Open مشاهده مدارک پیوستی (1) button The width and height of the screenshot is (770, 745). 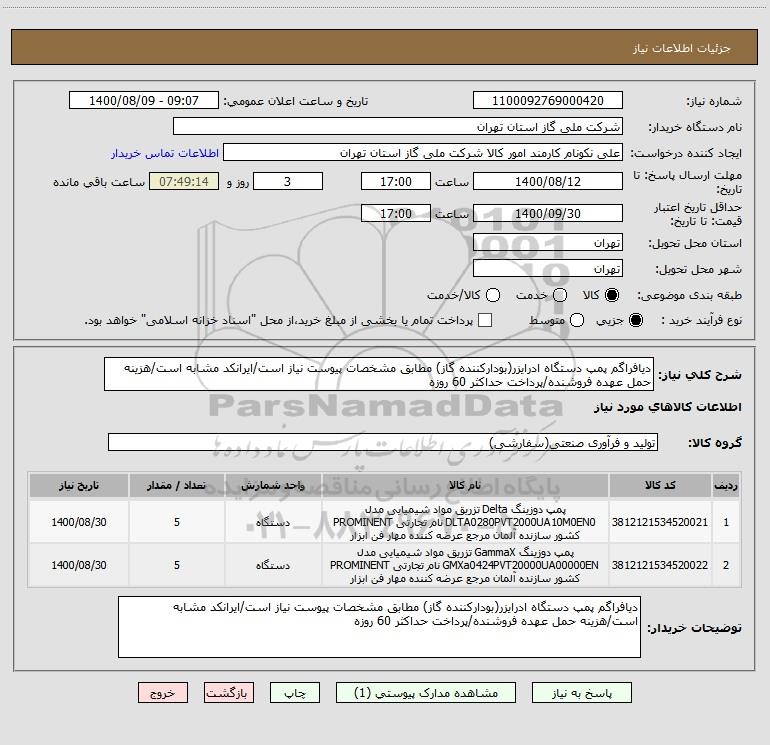pos(426,693)
